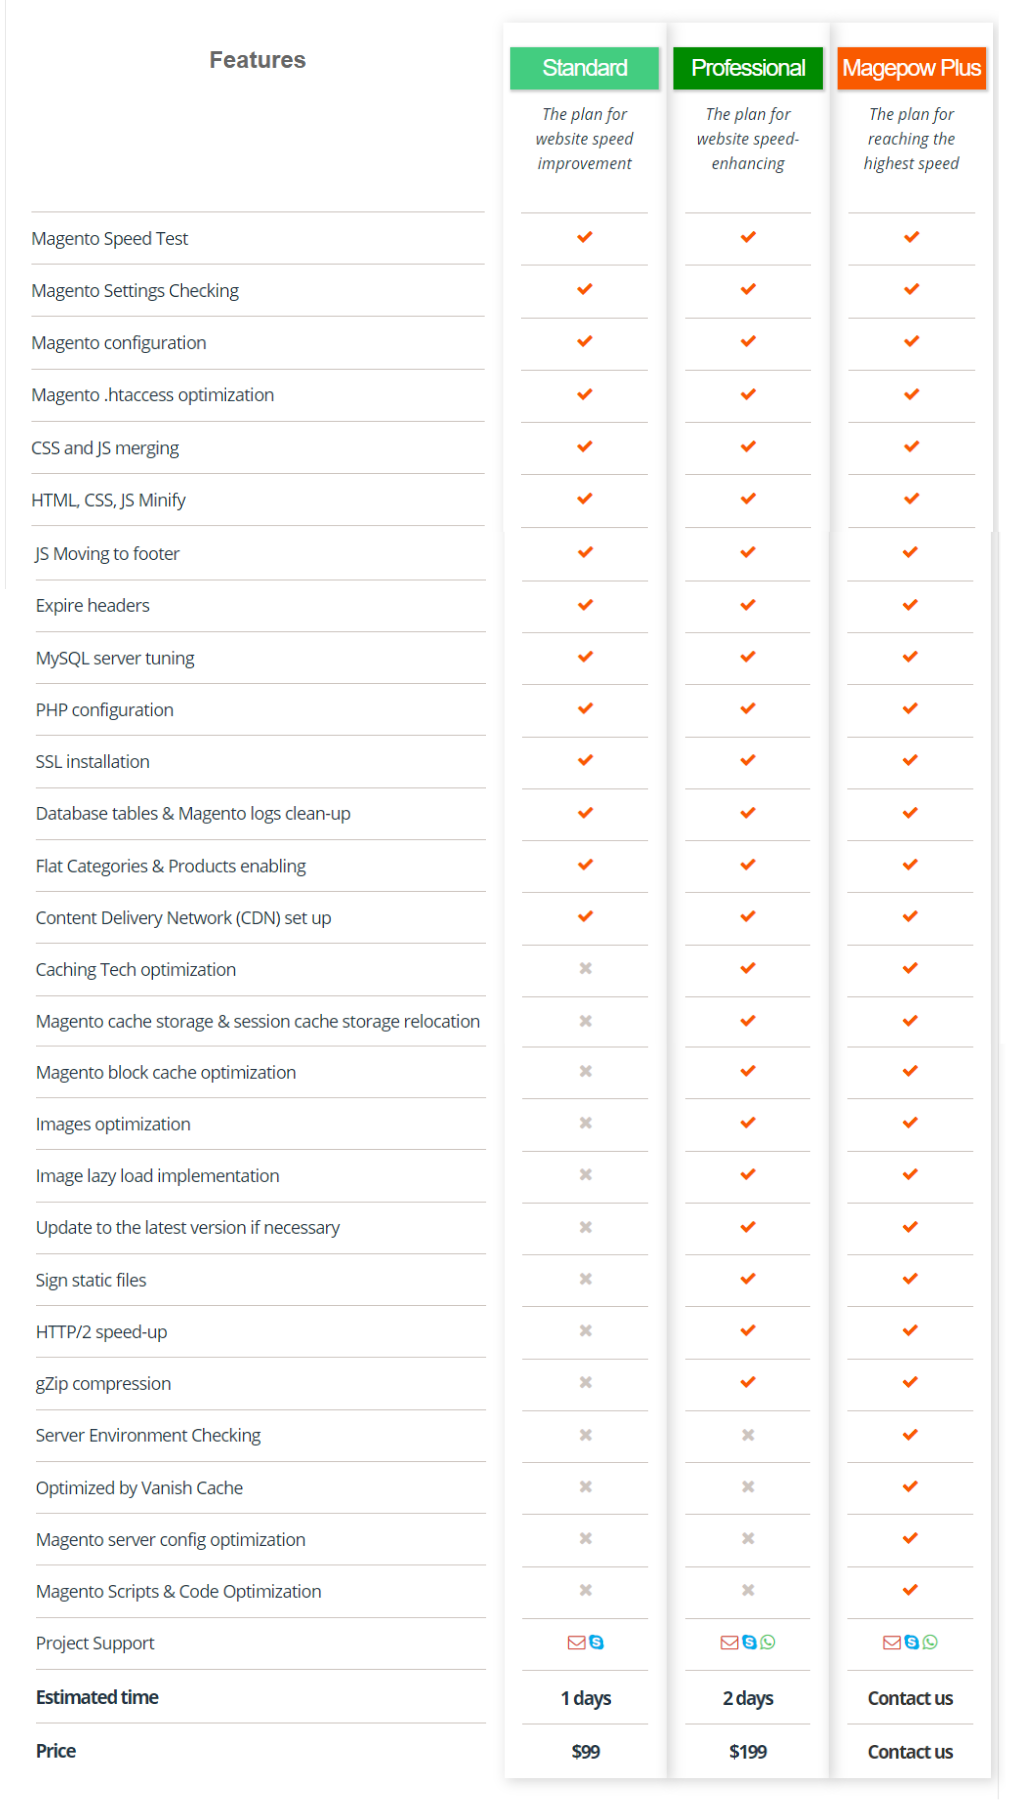Click the Professional plan WhatsApp support icon

(x=767, y=1642)
